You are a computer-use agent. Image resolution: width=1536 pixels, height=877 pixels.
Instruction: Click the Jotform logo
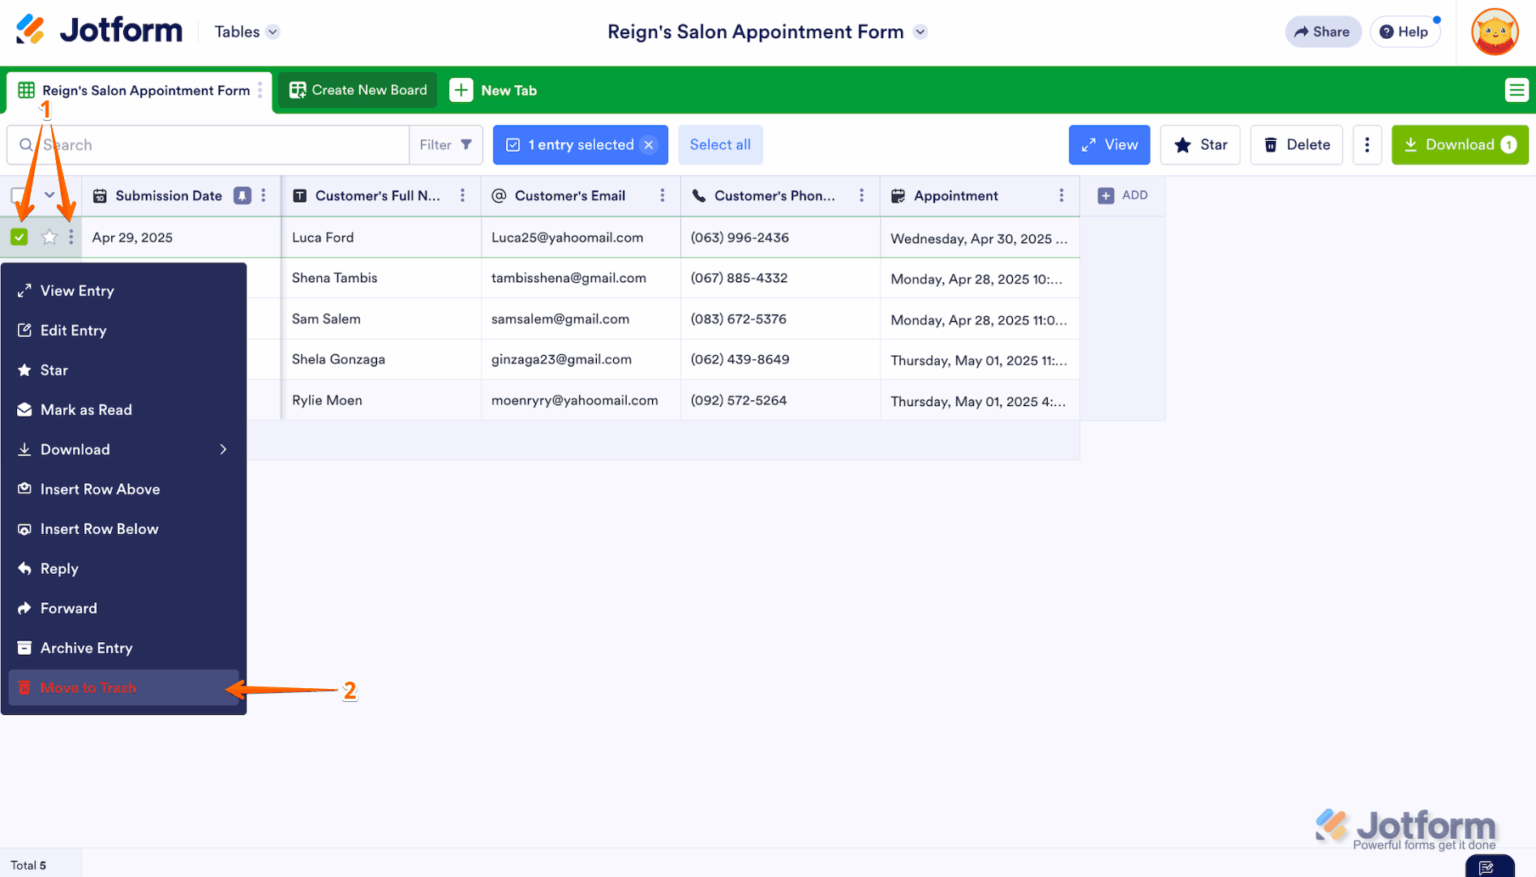(x=97, y=29)
